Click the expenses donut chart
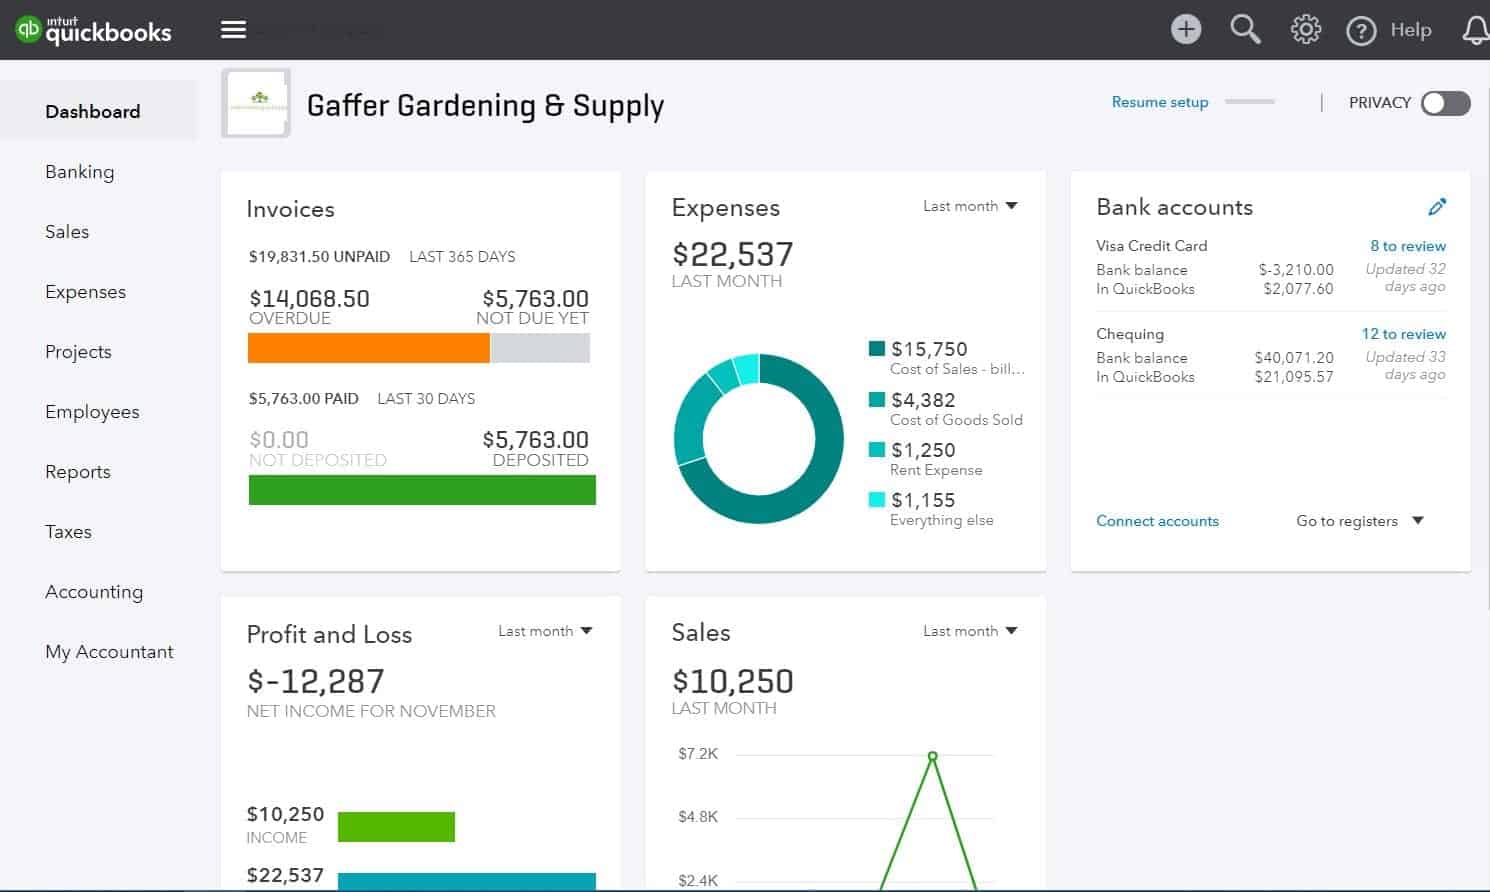This screenshot has height=892, width=1490. tap(759, 438)
